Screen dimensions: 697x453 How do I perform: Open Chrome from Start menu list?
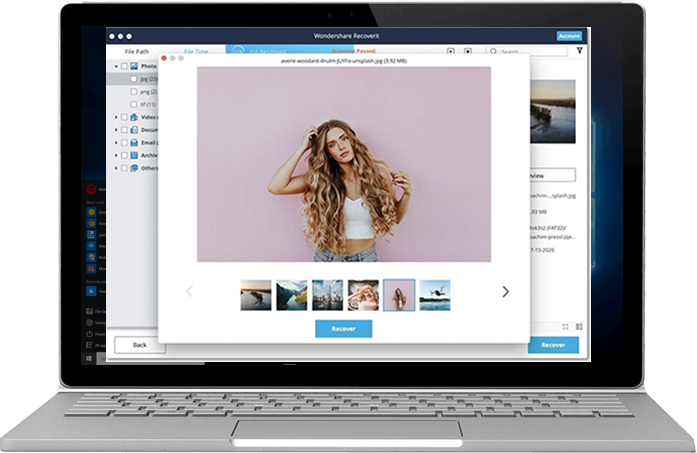pos(91,223)
